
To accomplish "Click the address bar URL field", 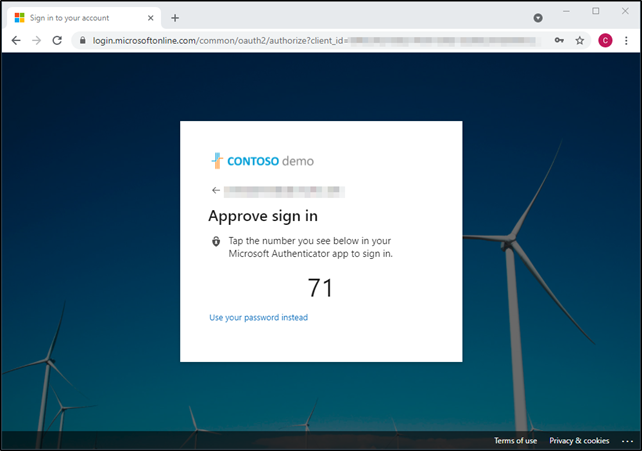I will pyautogui.click(x=300, y=40).
